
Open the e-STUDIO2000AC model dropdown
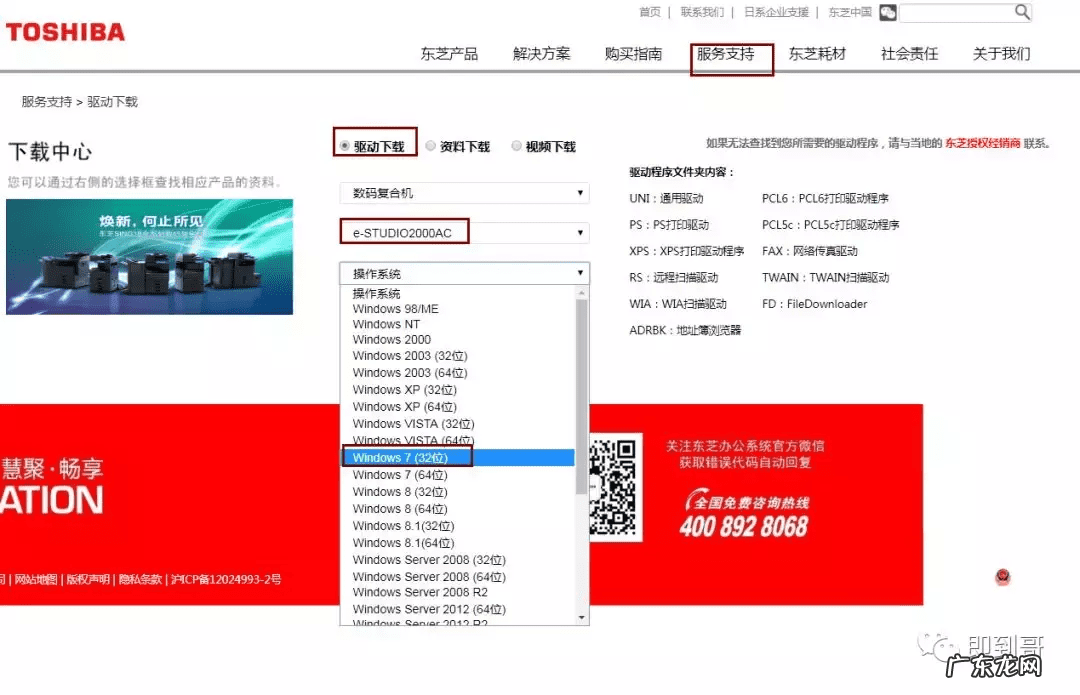[x=466, y=231]
